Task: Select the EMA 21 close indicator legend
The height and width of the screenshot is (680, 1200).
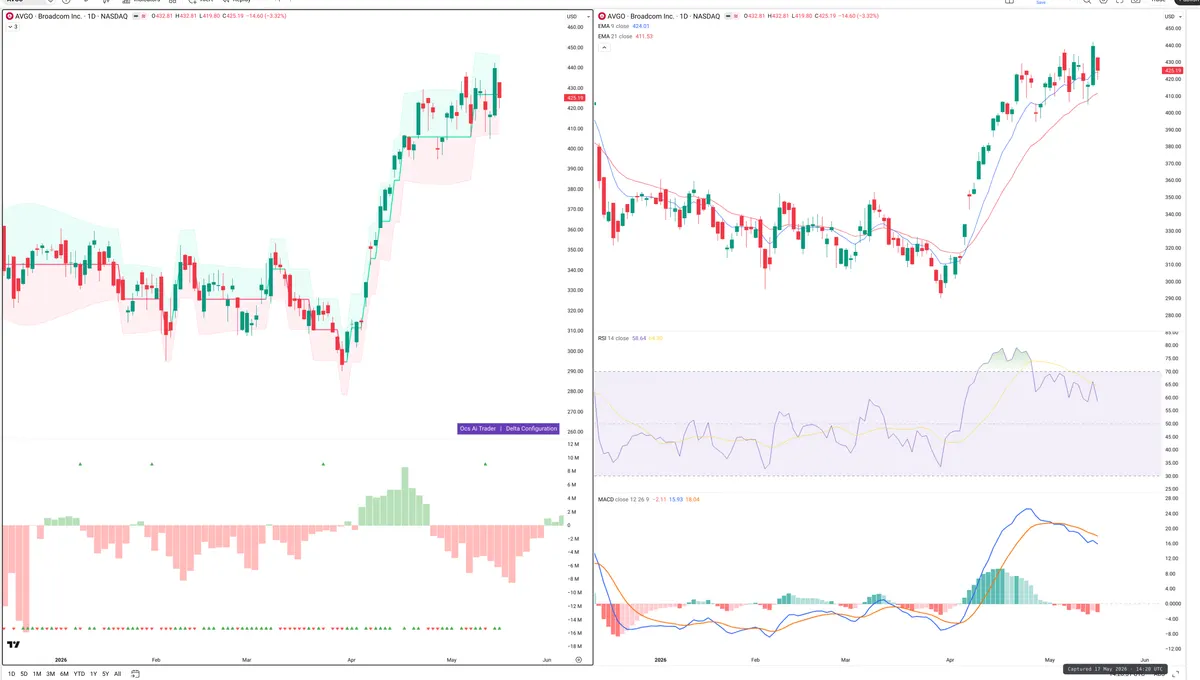Action: click(614, 36)
